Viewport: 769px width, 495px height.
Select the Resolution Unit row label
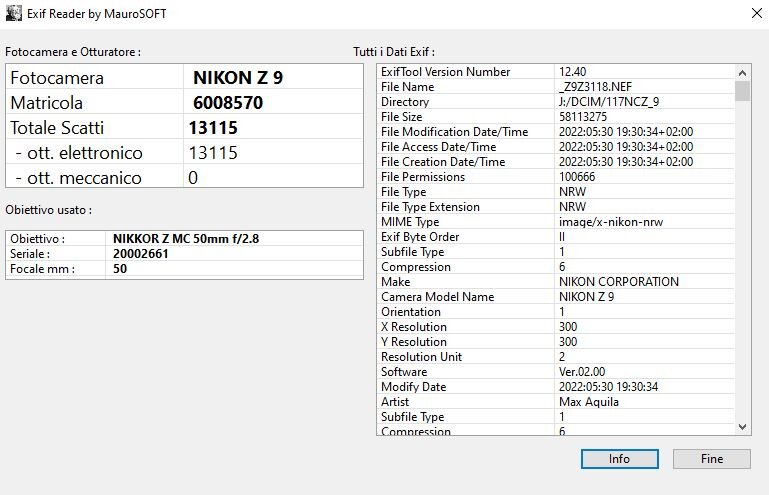click(422, 357)
